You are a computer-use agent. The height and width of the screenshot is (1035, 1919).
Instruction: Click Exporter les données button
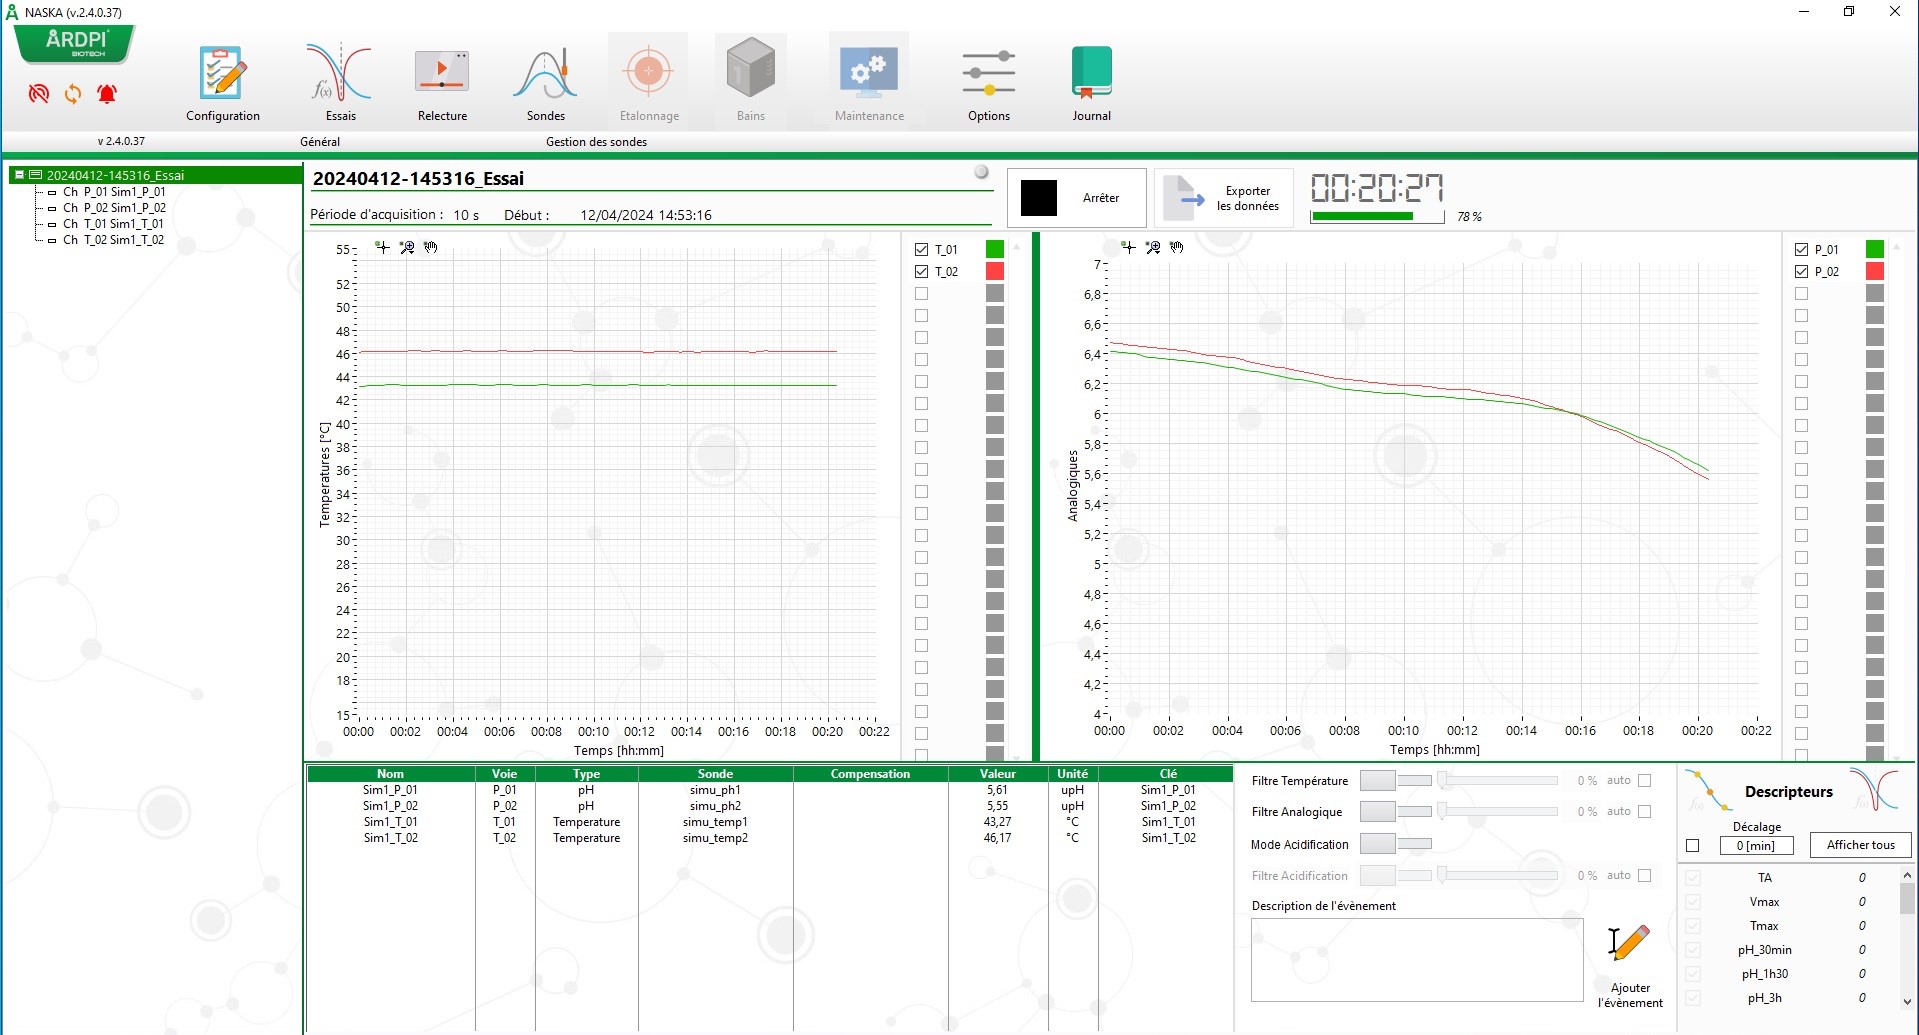click(x=1224, y=198)
